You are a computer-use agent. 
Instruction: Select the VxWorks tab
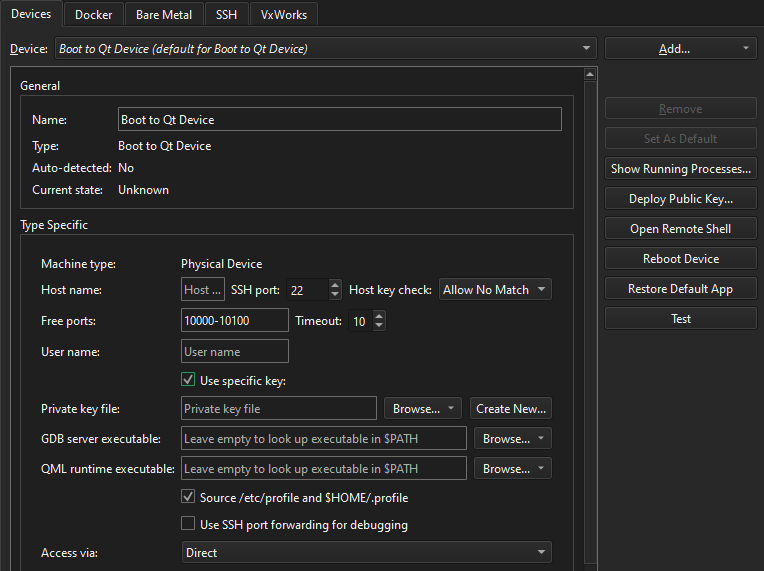[284, 15]
